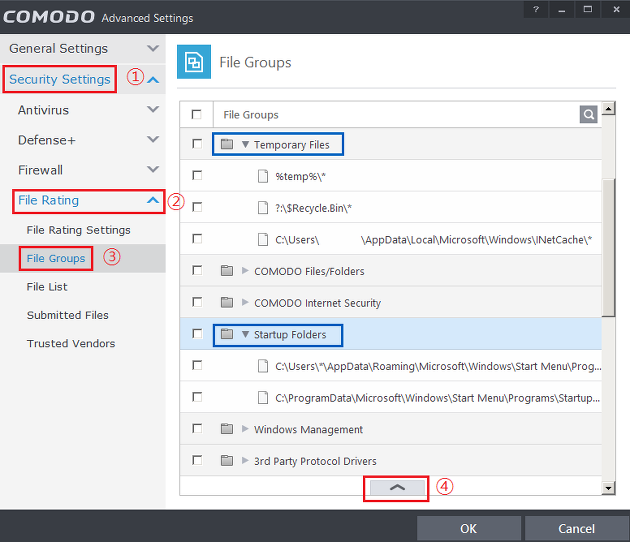
Task: Expand COMODO Internet Security group triangle
Action: (x=245, y=303)
